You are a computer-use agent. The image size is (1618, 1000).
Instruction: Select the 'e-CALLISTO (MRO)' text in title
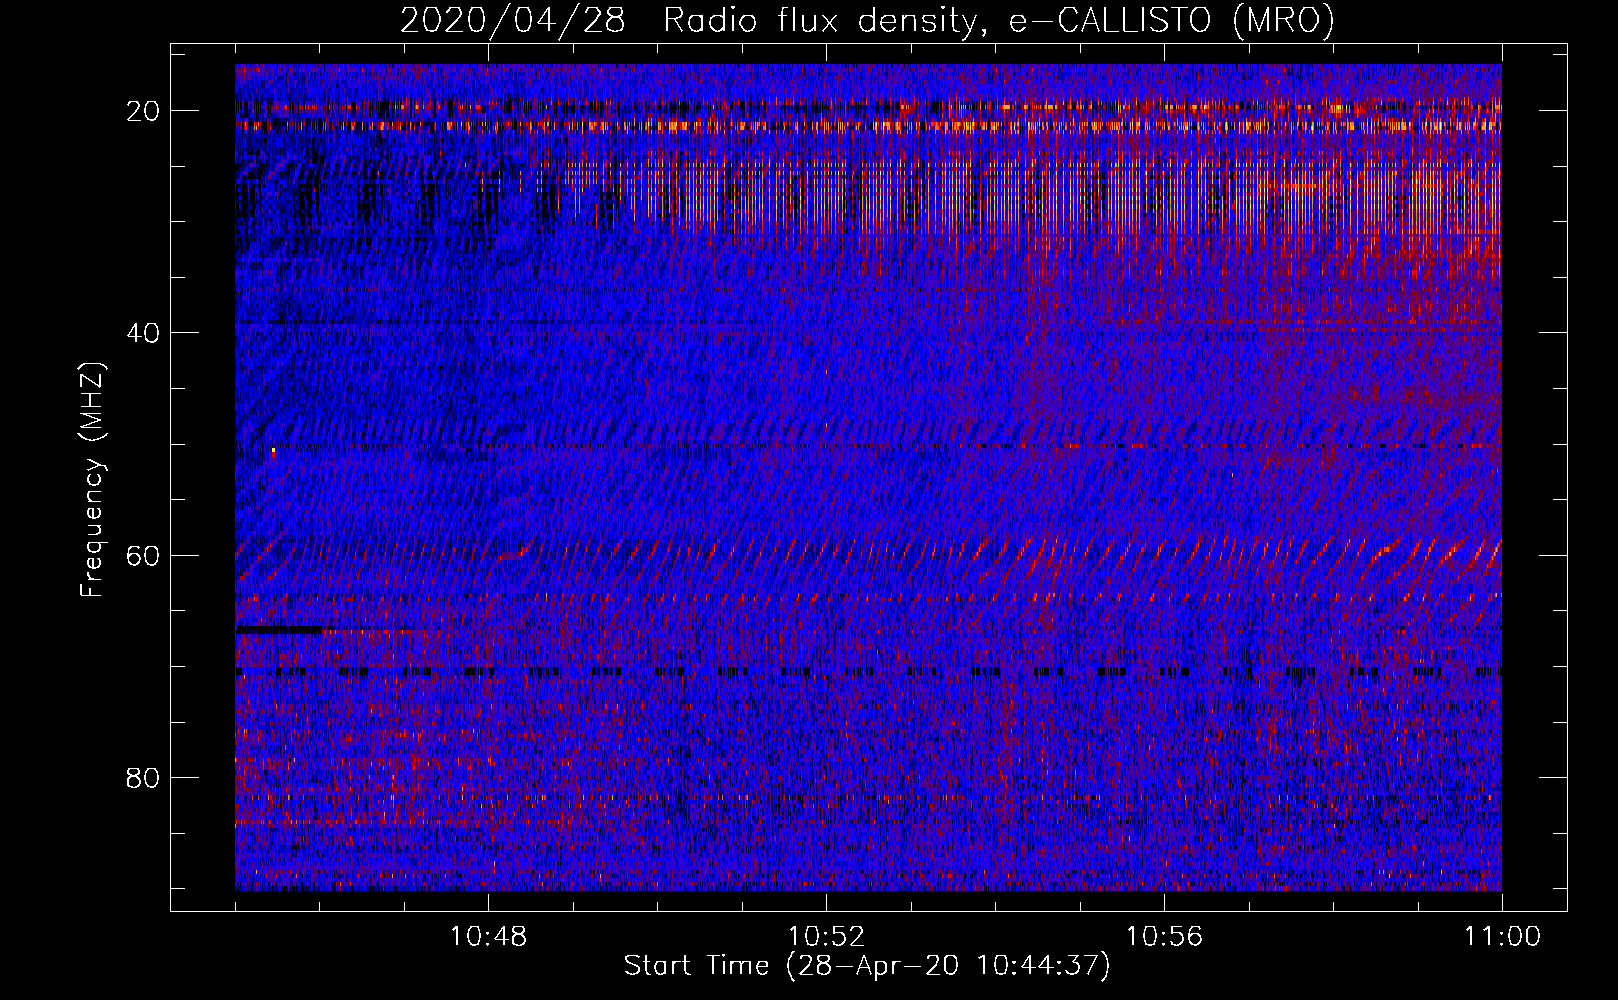click(x=1171, y=20)
